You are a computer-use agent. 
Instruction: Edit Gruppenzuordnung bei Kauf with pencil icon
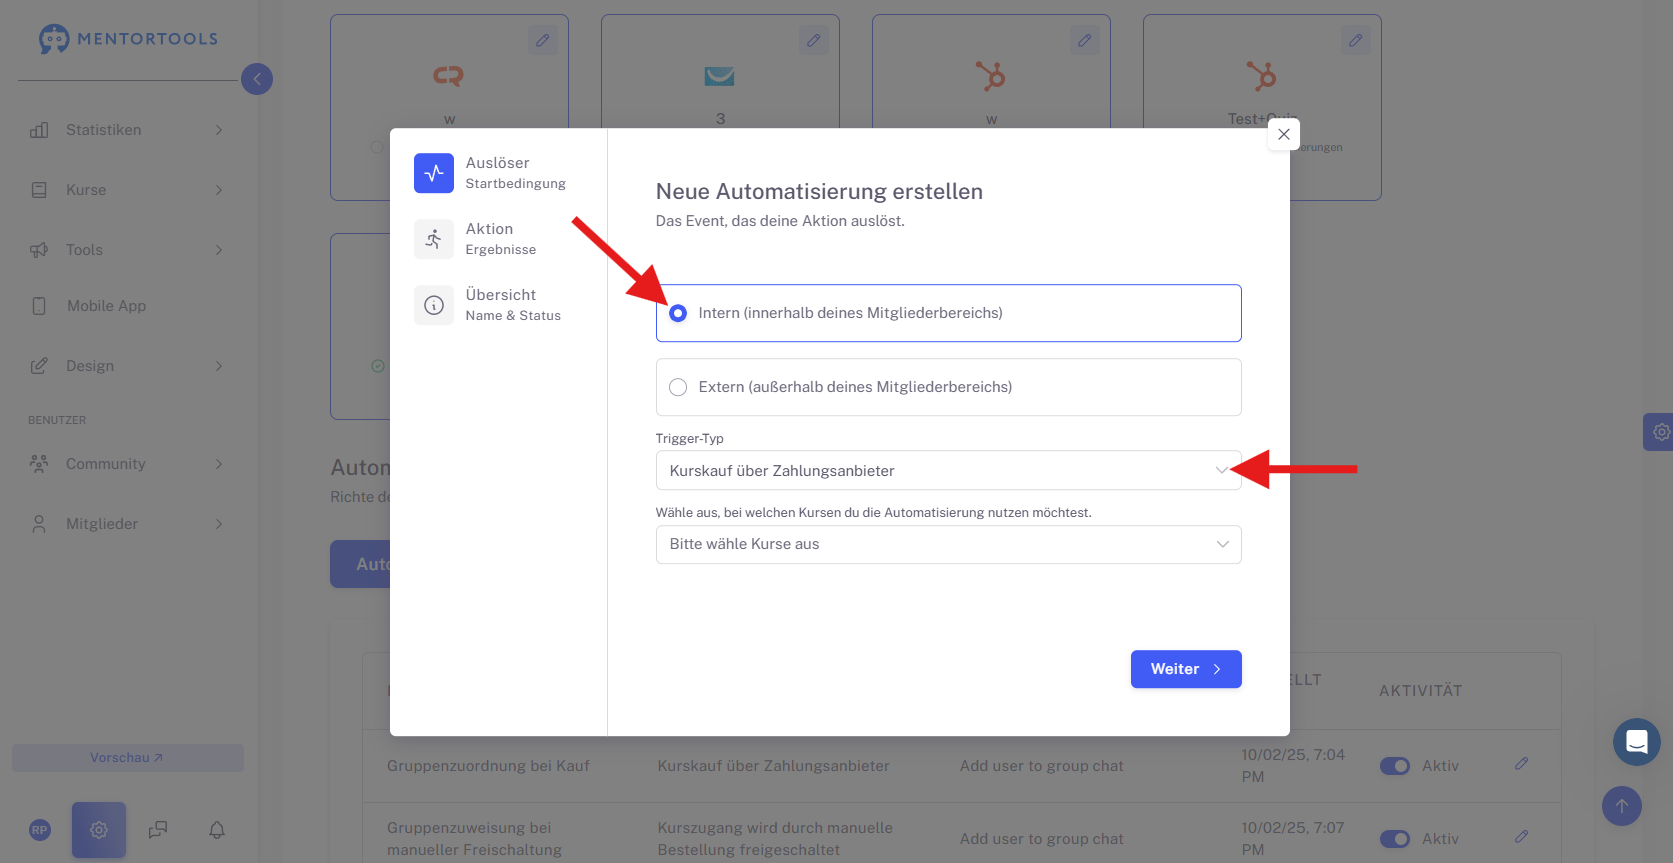(x=1521, y=764)
